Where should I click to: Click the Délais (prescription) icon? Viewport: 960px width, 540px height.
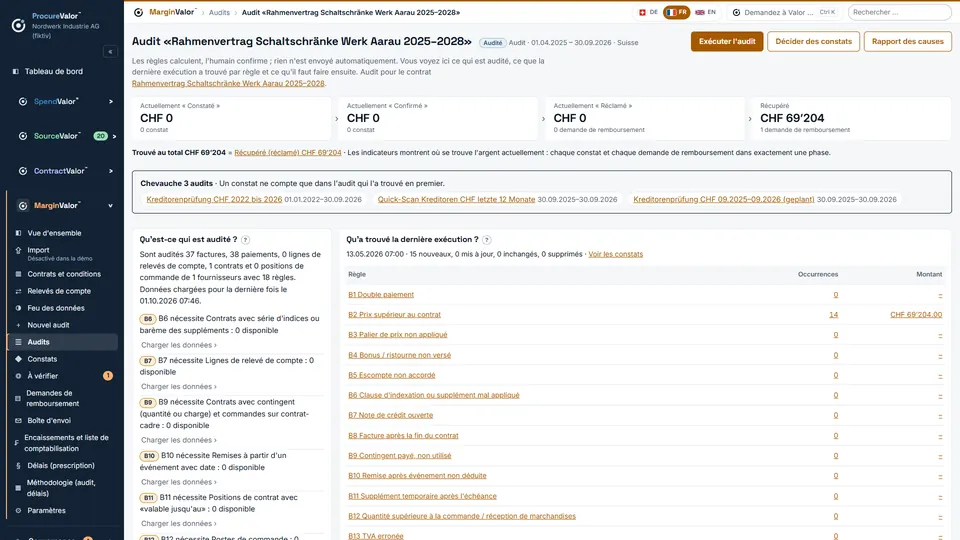18,466
